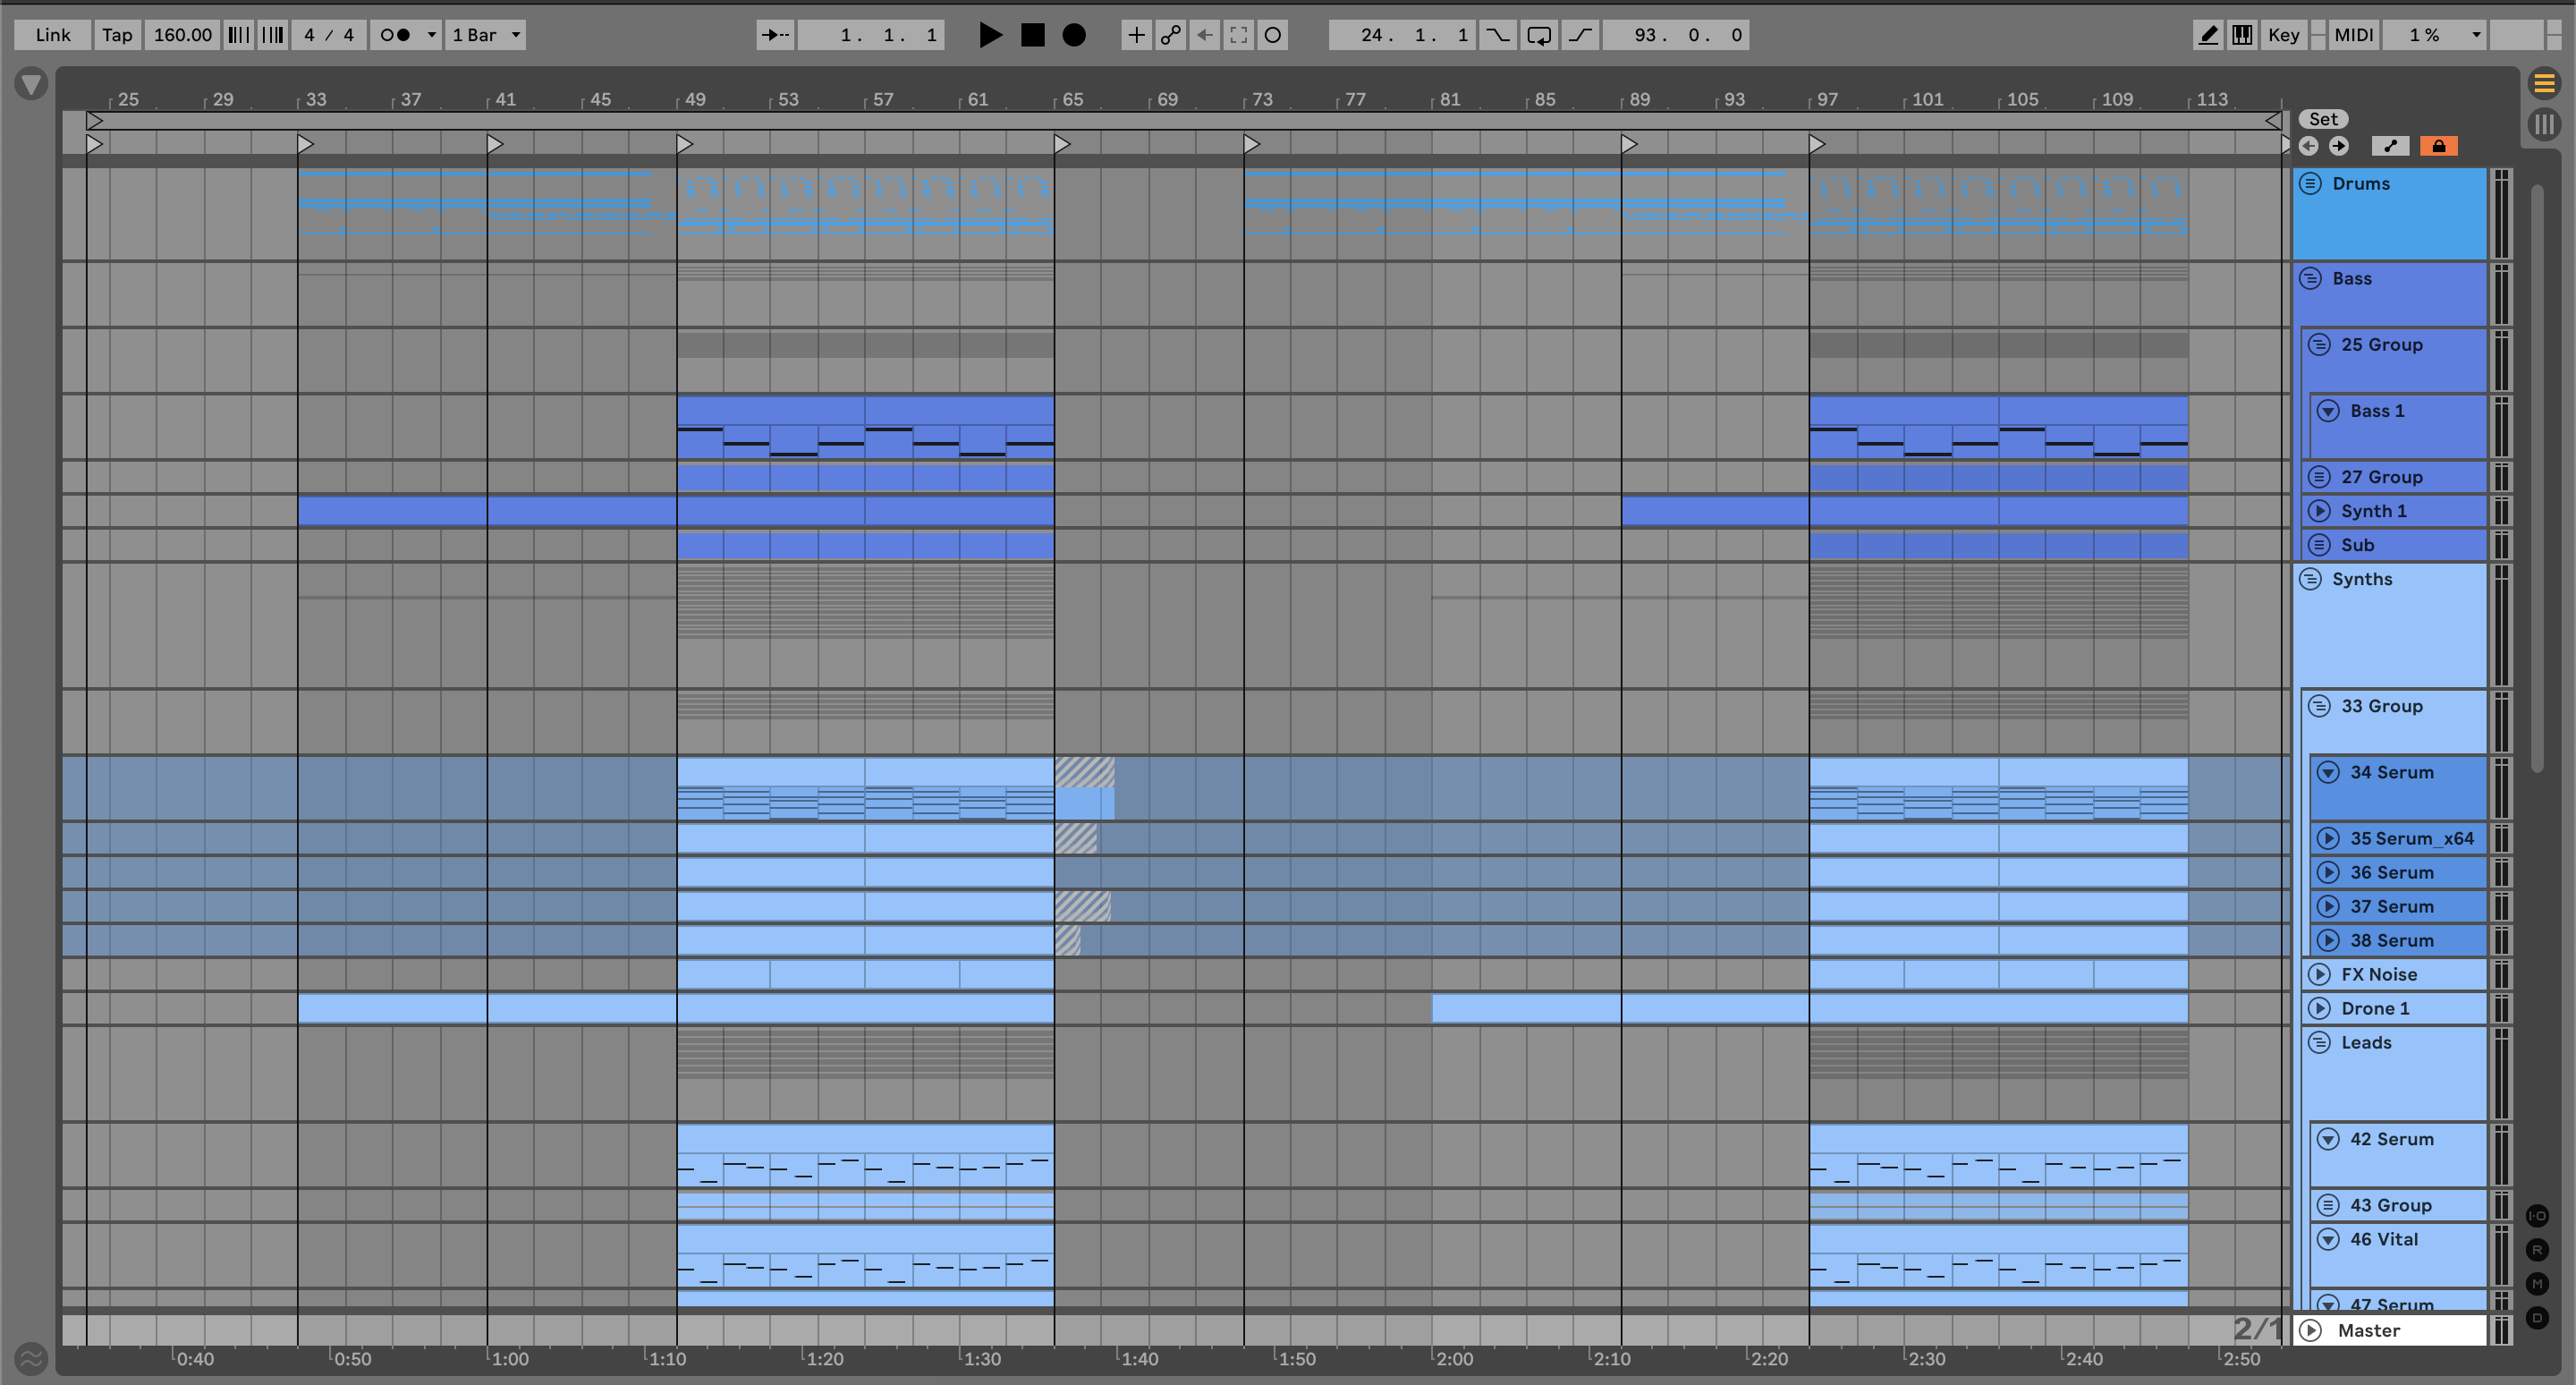This screenshot has width=2576, height=1385.
Task: Select the Master track
Action: 2390,1330
